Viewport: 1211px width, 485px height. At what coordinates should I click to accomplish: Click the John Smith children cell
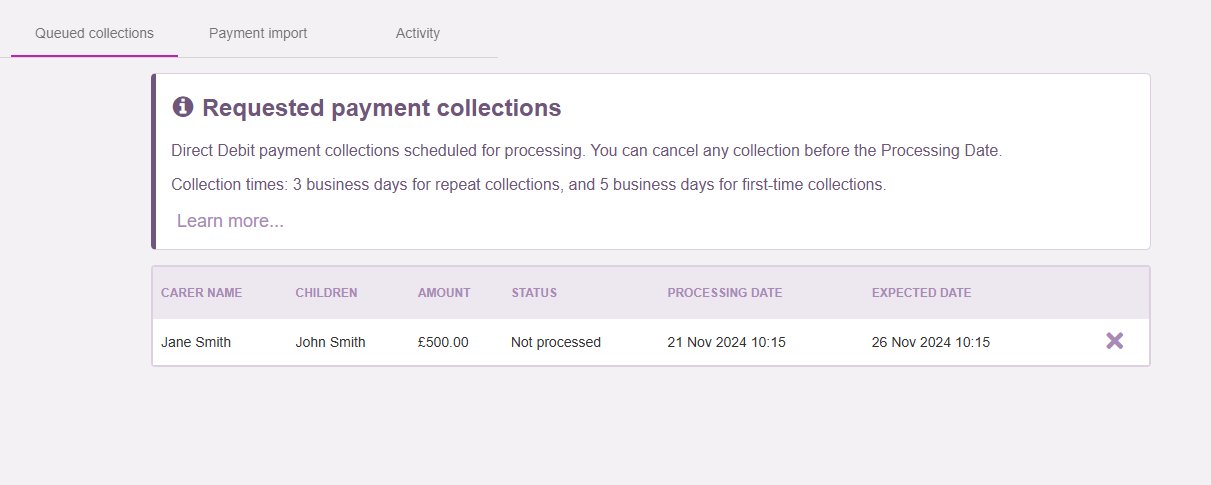click(x=330, y=342)
